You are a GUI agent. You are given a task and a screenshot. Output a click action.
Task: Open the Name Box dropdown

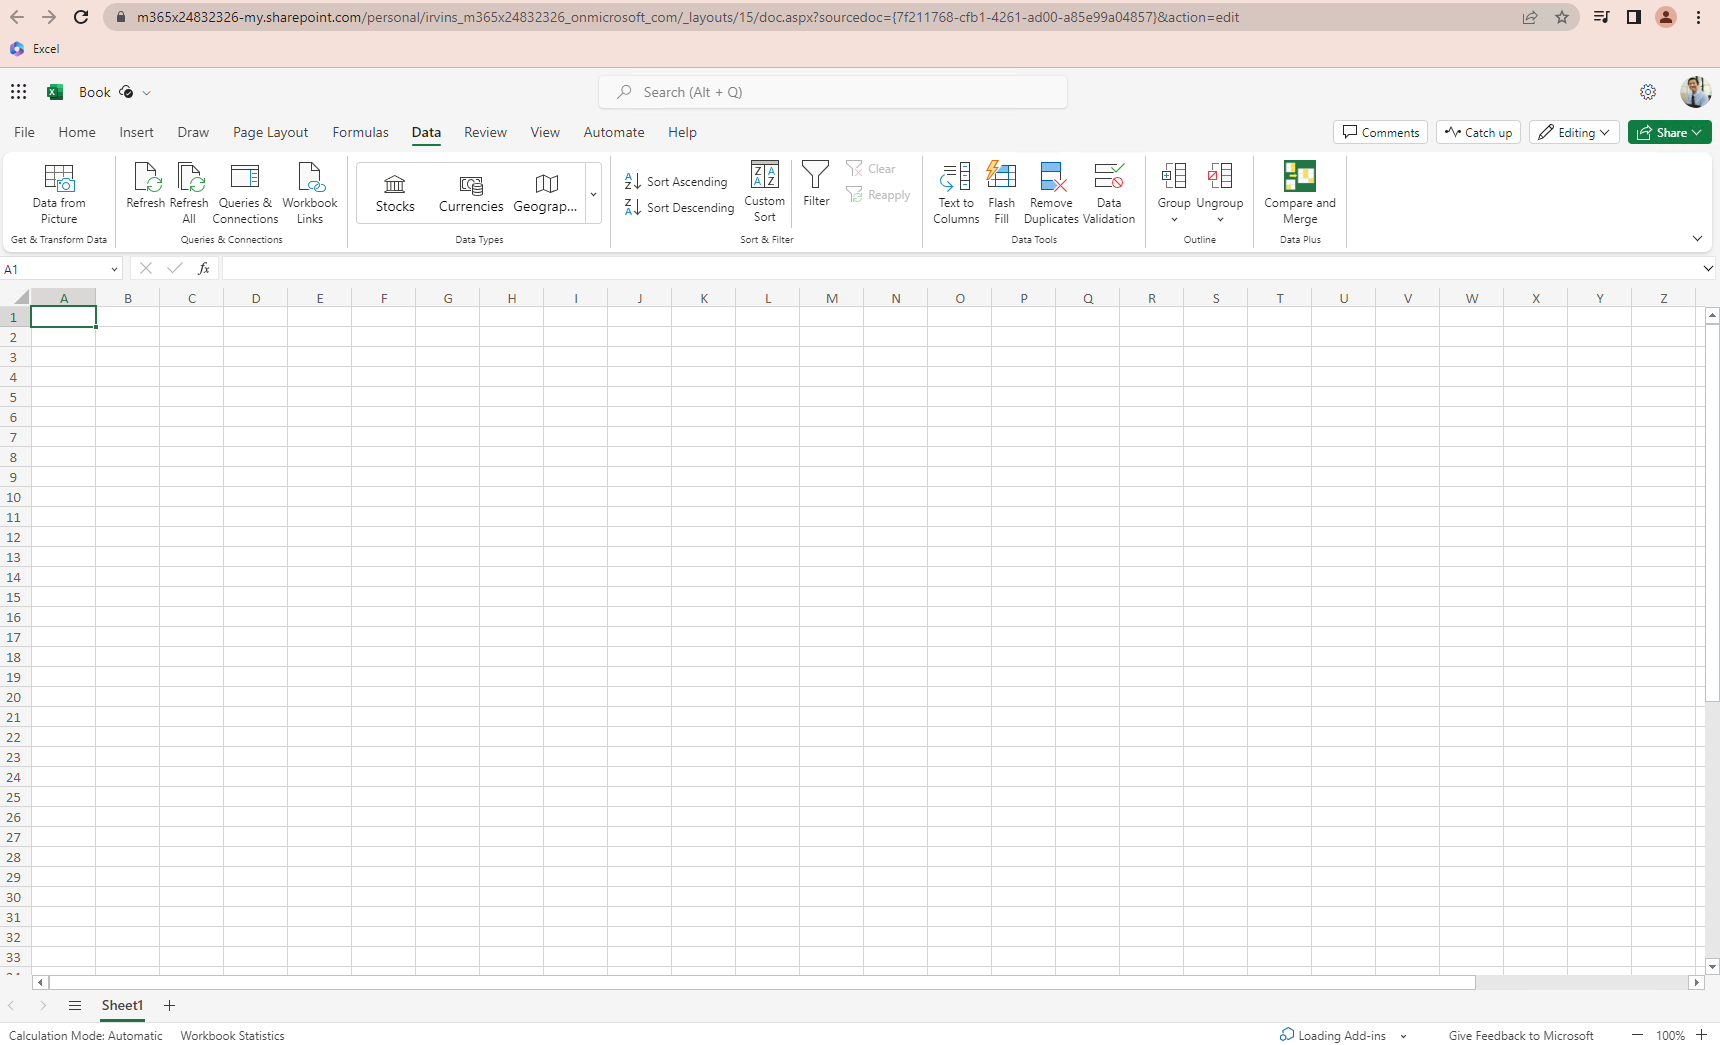(x=113, y=268)
